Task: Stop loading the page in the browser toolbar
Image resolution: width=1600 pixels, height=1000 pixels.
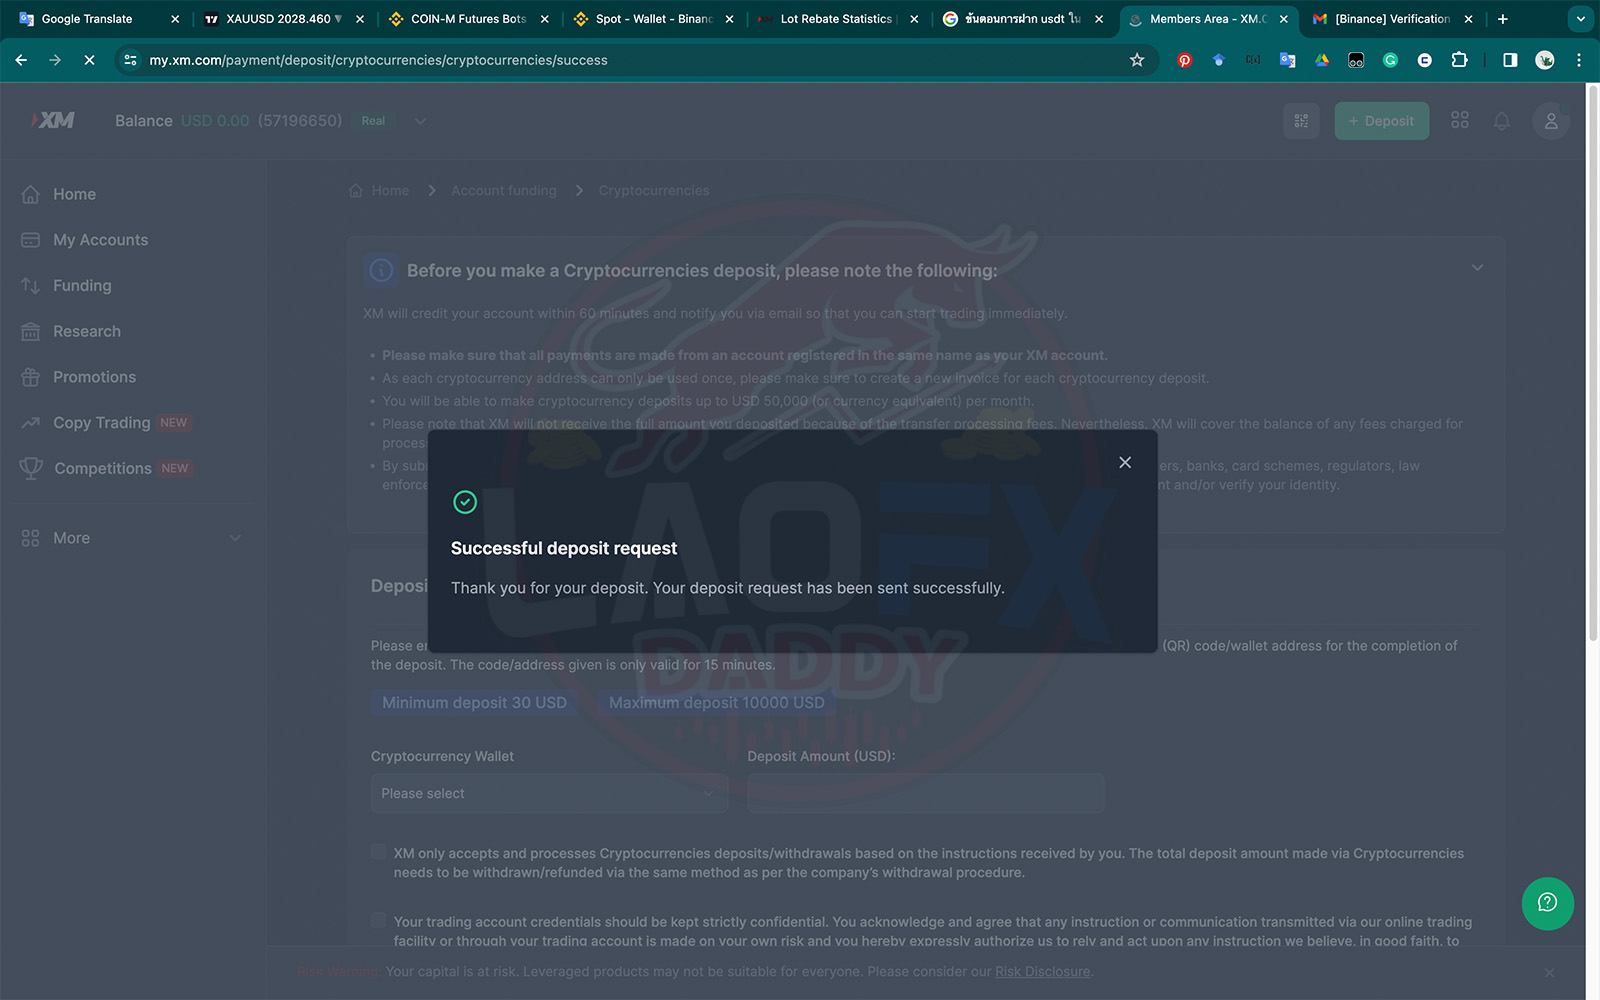Action: [89, 60]
